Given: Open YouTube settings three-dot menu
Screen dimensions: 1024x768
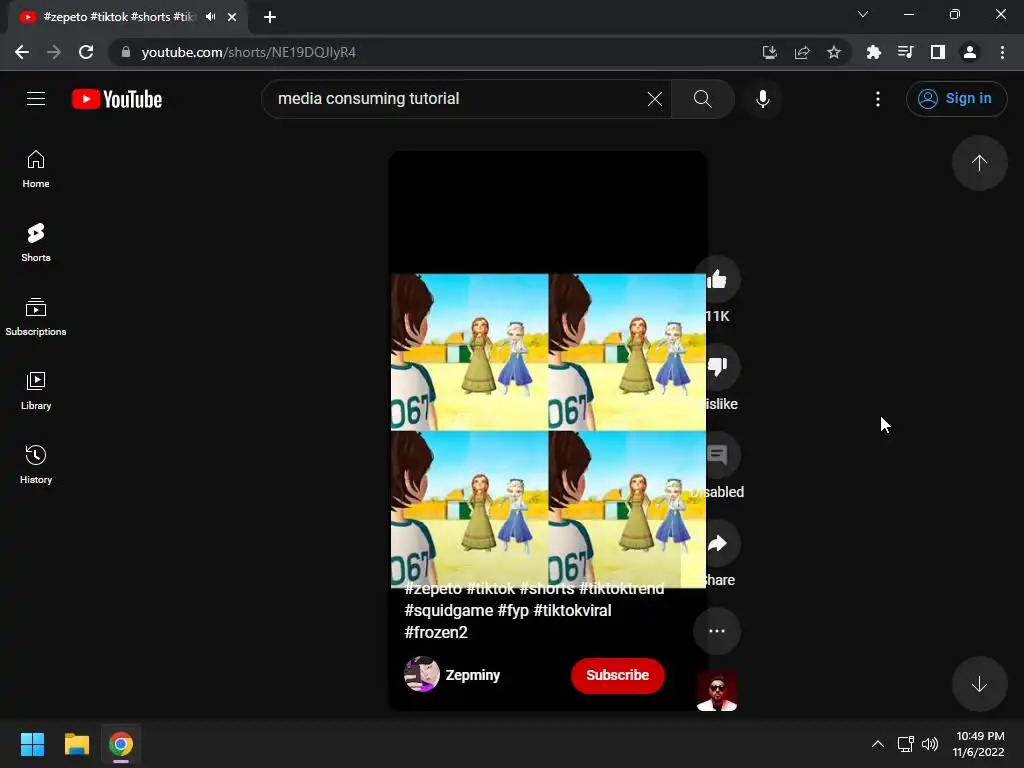Looking at the screenshot, I should 878,99.
